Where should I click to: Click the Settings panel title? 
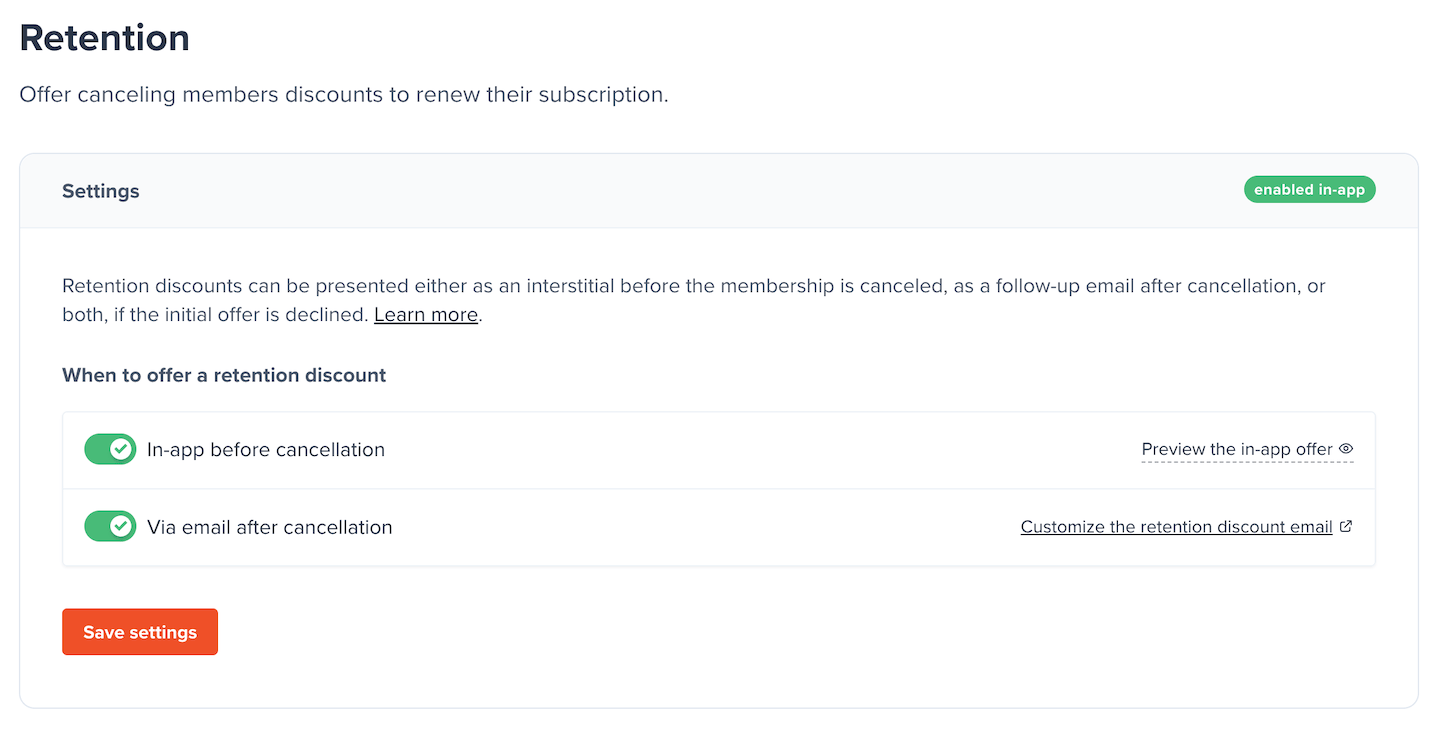coord(100,191)
